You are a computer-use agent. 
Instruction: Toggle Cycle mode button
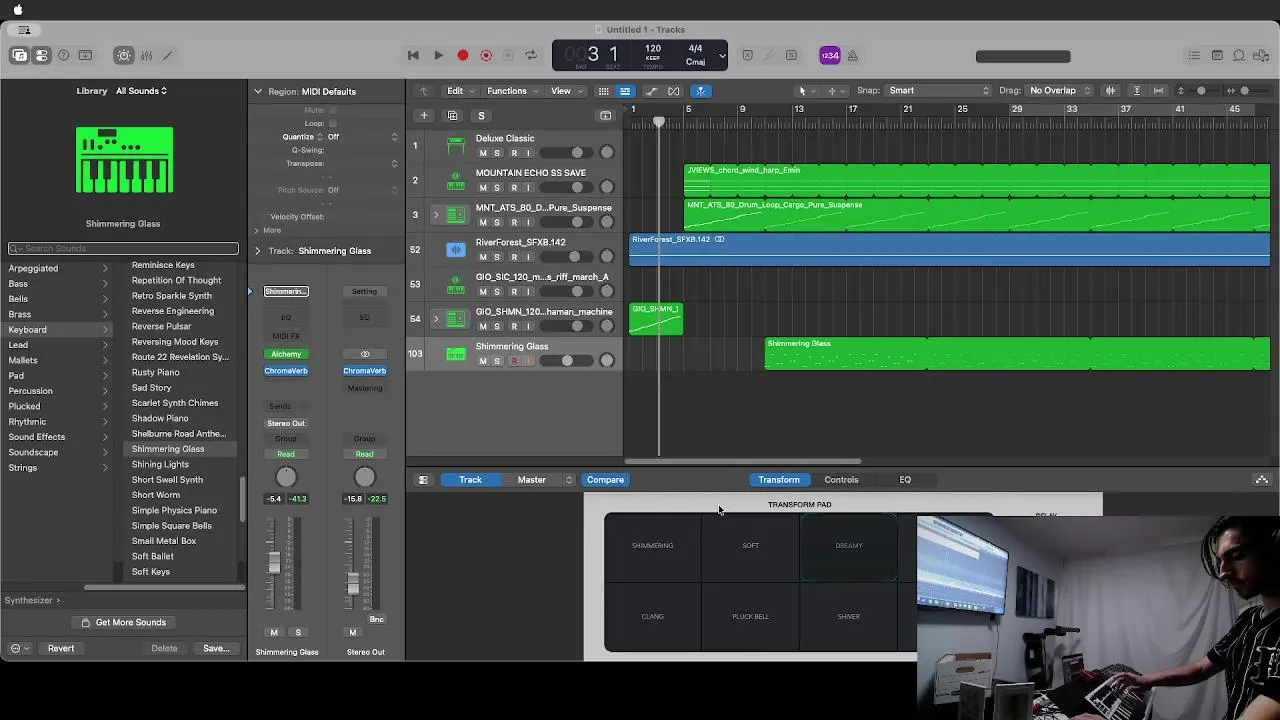coord(531,56)
